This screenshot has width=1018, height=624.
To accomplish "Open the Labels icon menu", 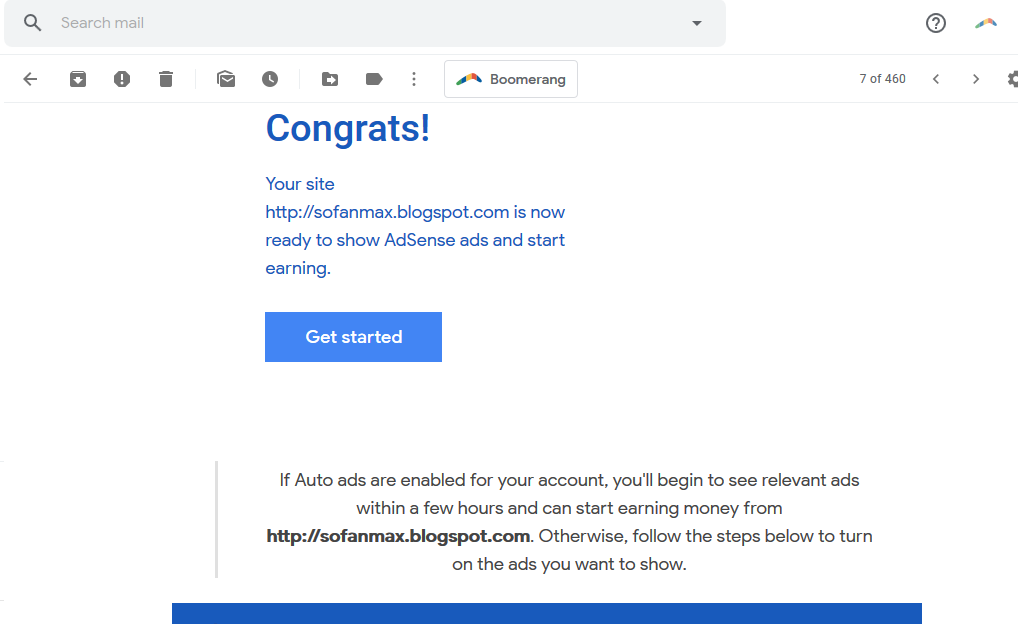I will [x=374, y=79].
